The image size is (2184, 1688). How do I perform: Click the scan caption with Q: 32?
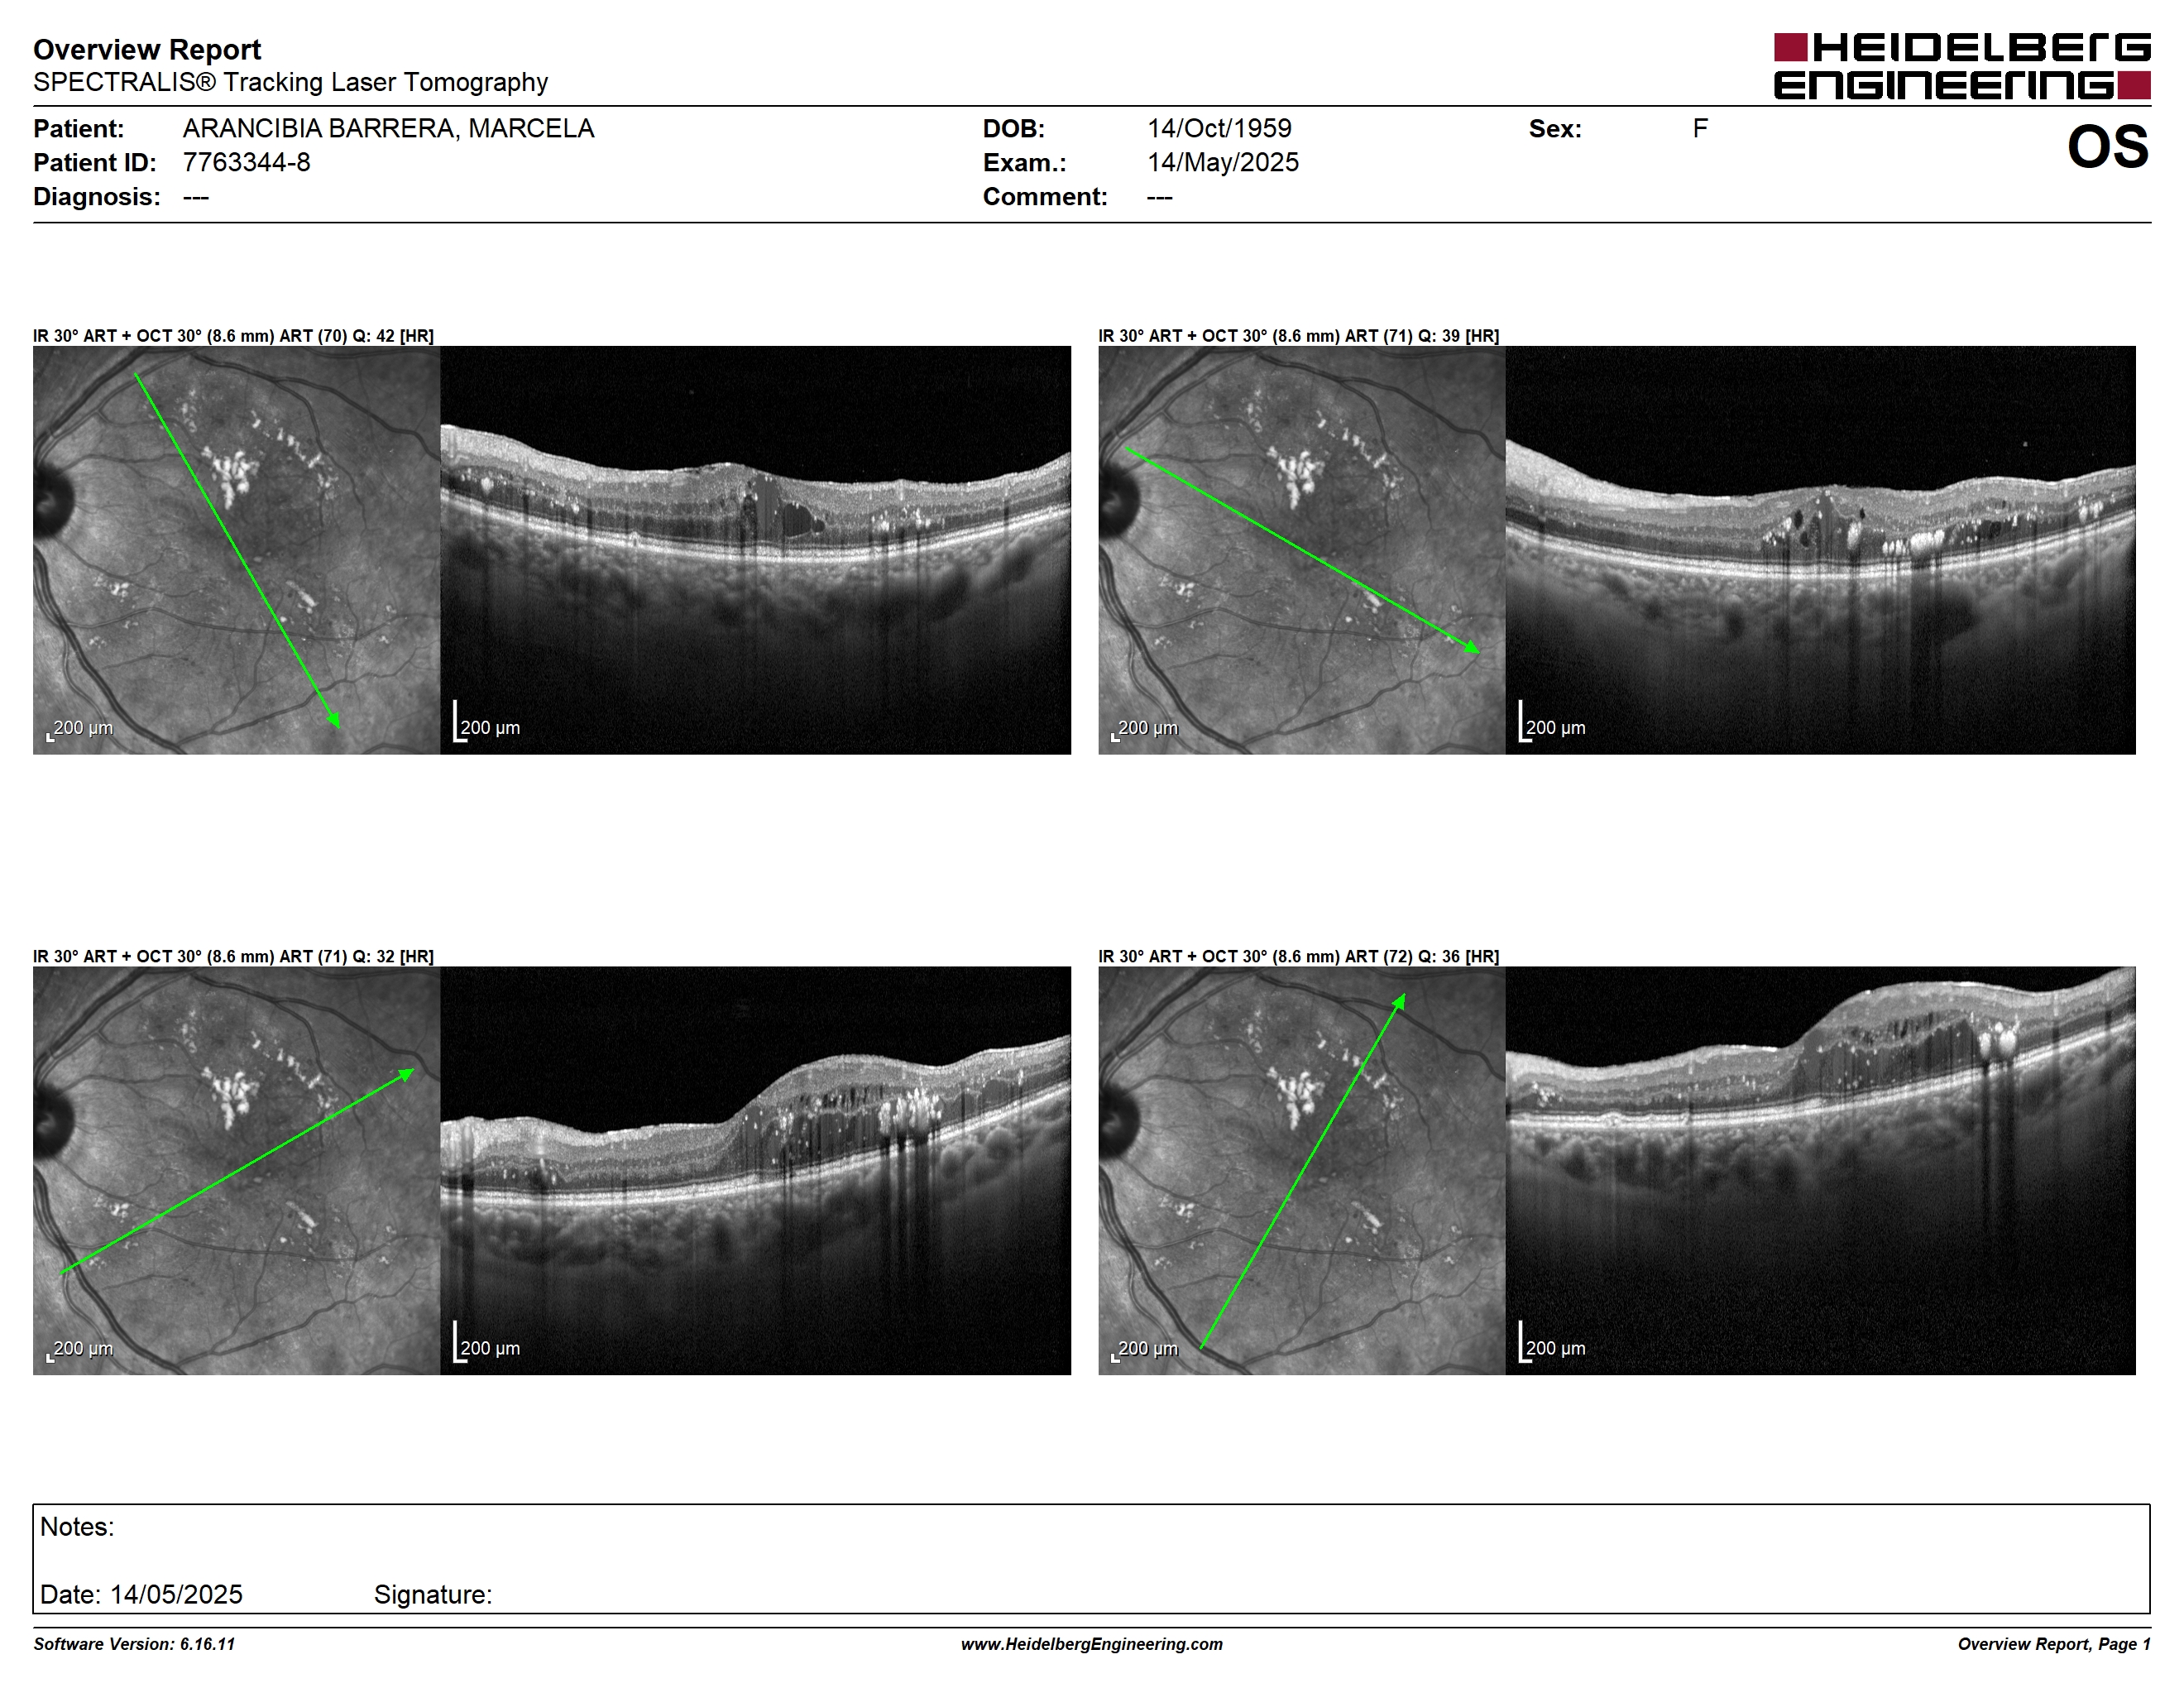click(x=233, y=956)
